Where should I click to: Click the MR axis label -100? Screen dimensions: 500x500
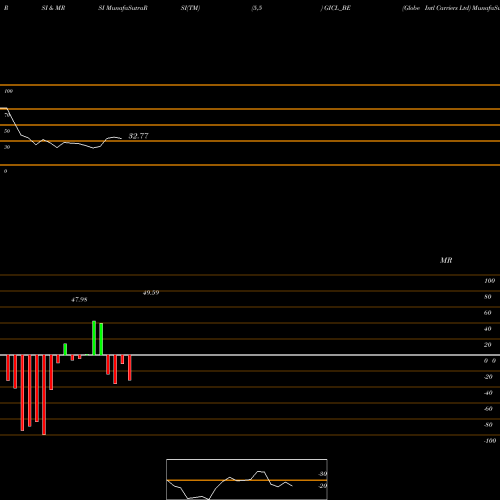(x=489, y=441)
